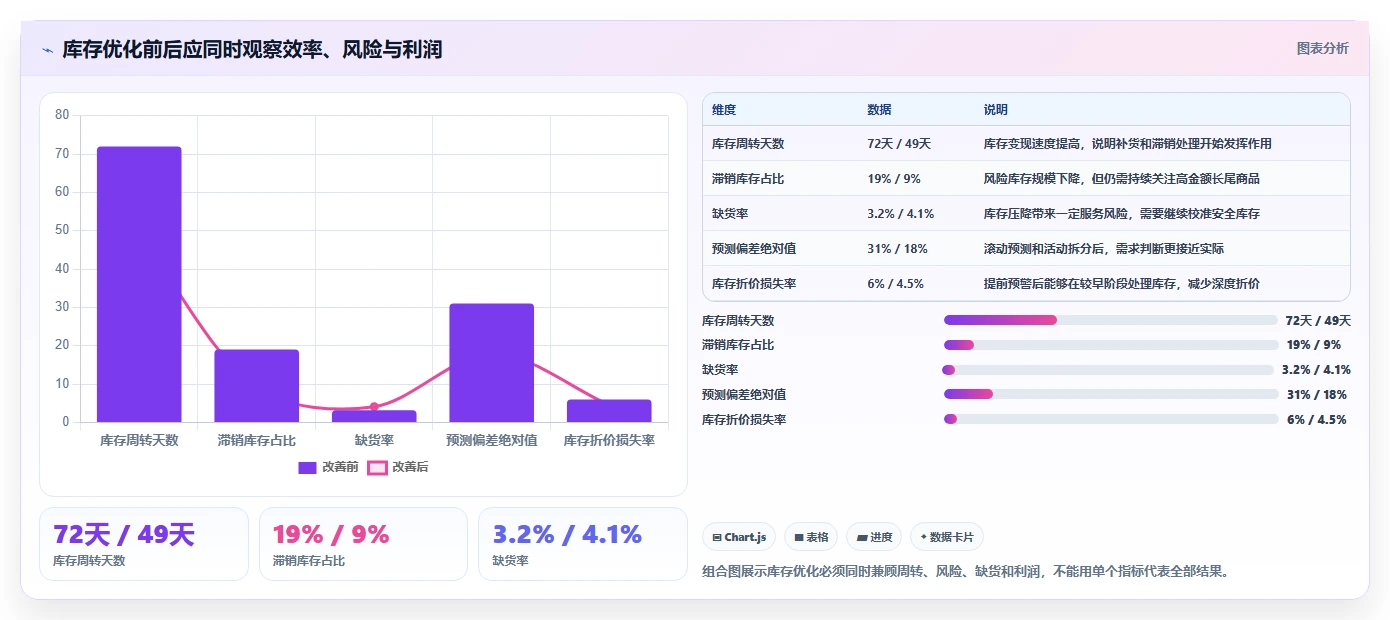Click the 进度 tag

tap(874, 537)
